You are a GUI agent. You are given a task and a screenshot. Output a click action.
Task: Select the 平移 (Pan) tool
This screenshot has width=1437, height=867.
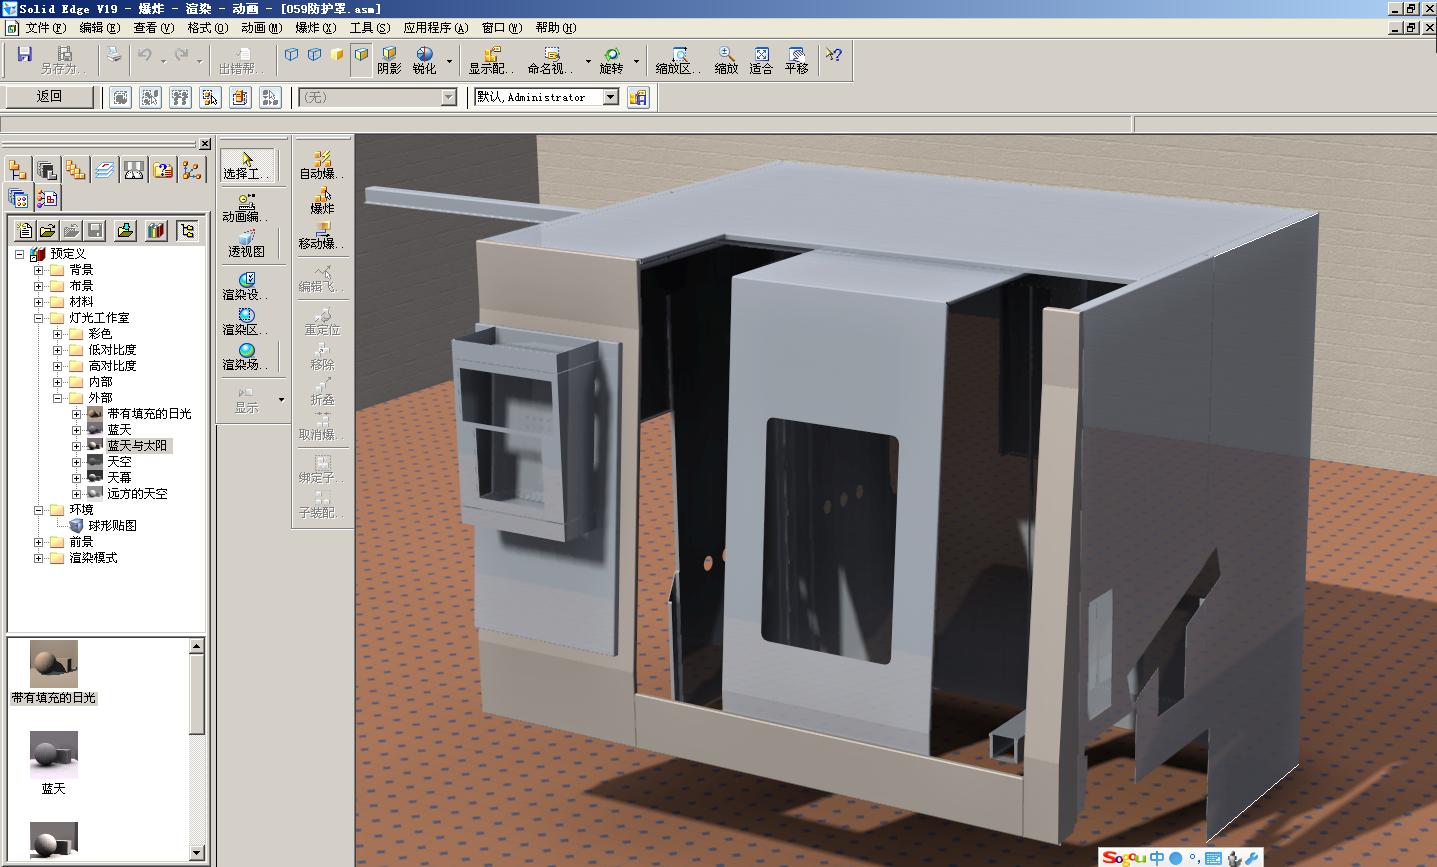(797, 60)
